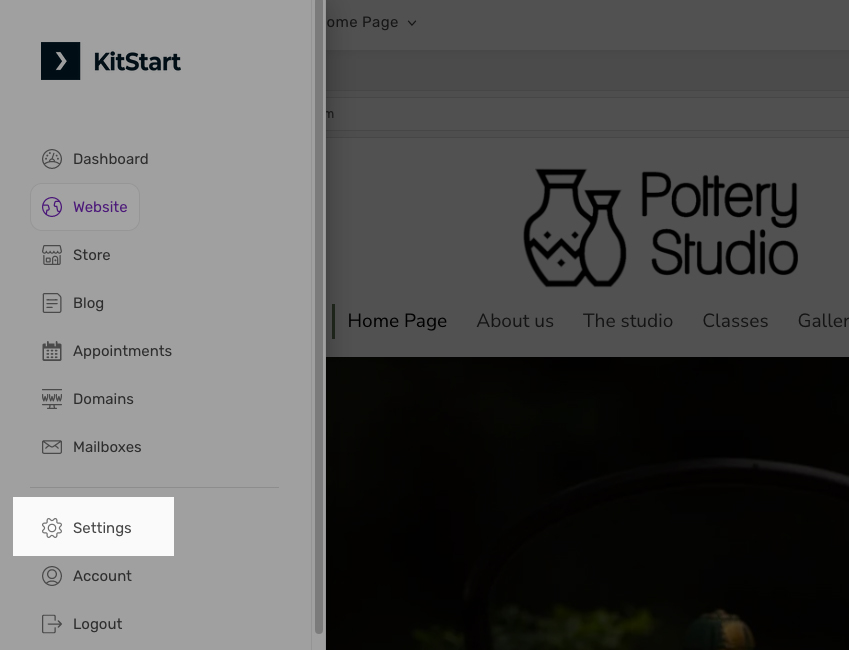849x650 pixels.
Task: Open the Blog menu label
Action: pyautogui.click(x=88, y=303)
